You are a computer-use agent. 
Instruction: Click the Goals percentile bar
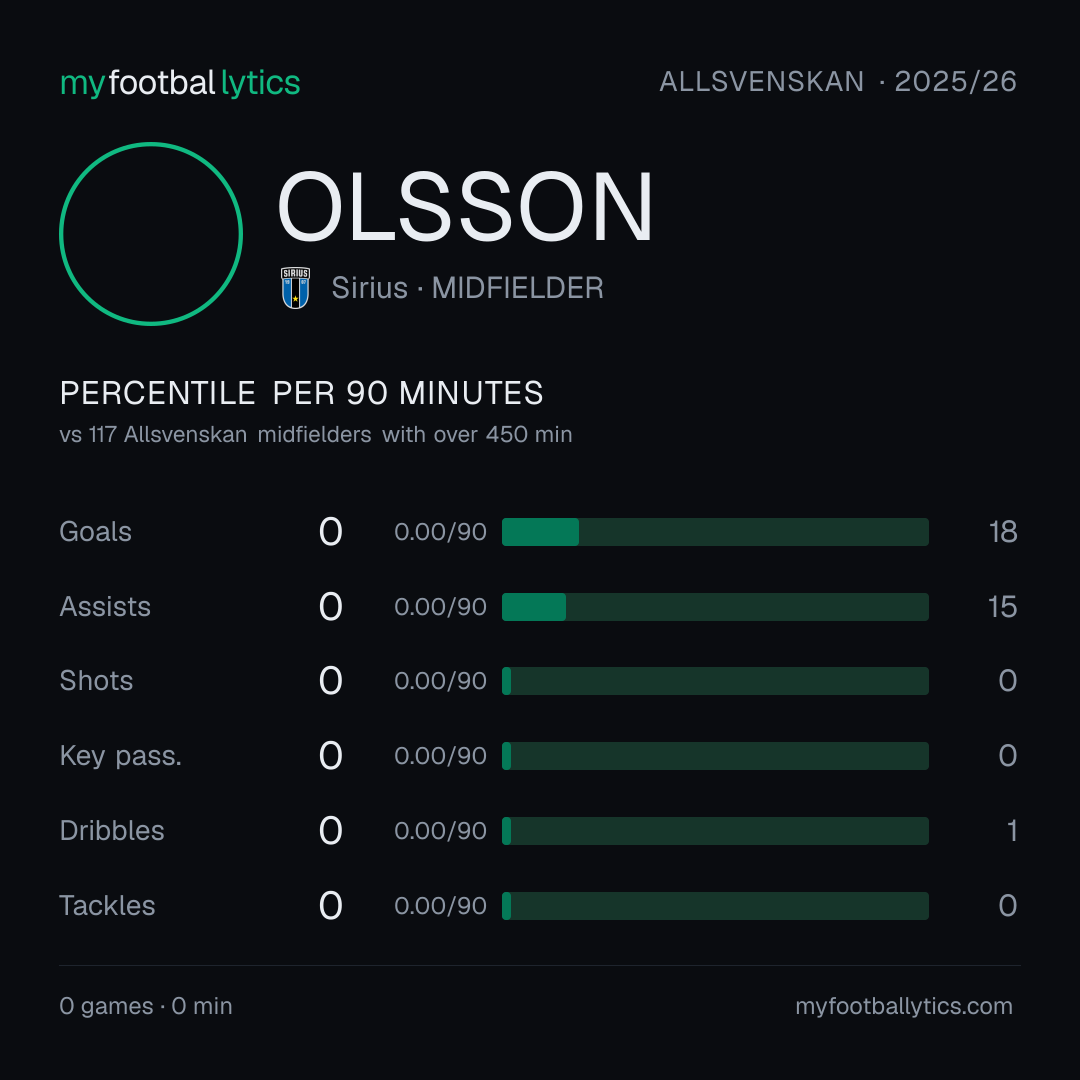click(x=715, y=532)
